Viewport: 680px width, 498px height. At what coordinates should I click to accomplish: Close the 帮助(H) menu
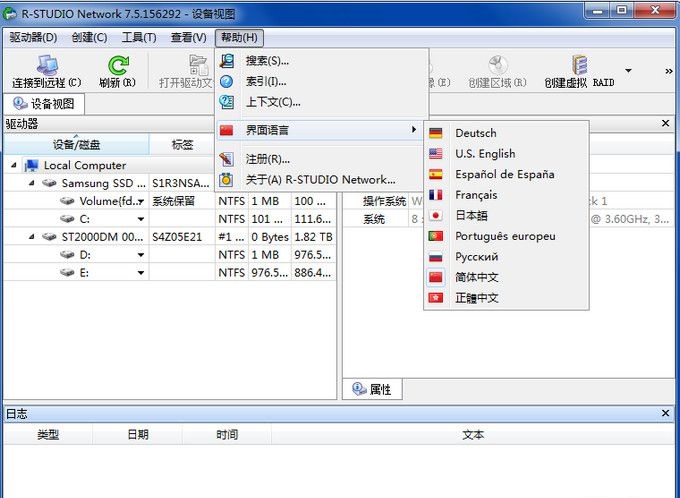pyautogui.click(x=239, y=38)
